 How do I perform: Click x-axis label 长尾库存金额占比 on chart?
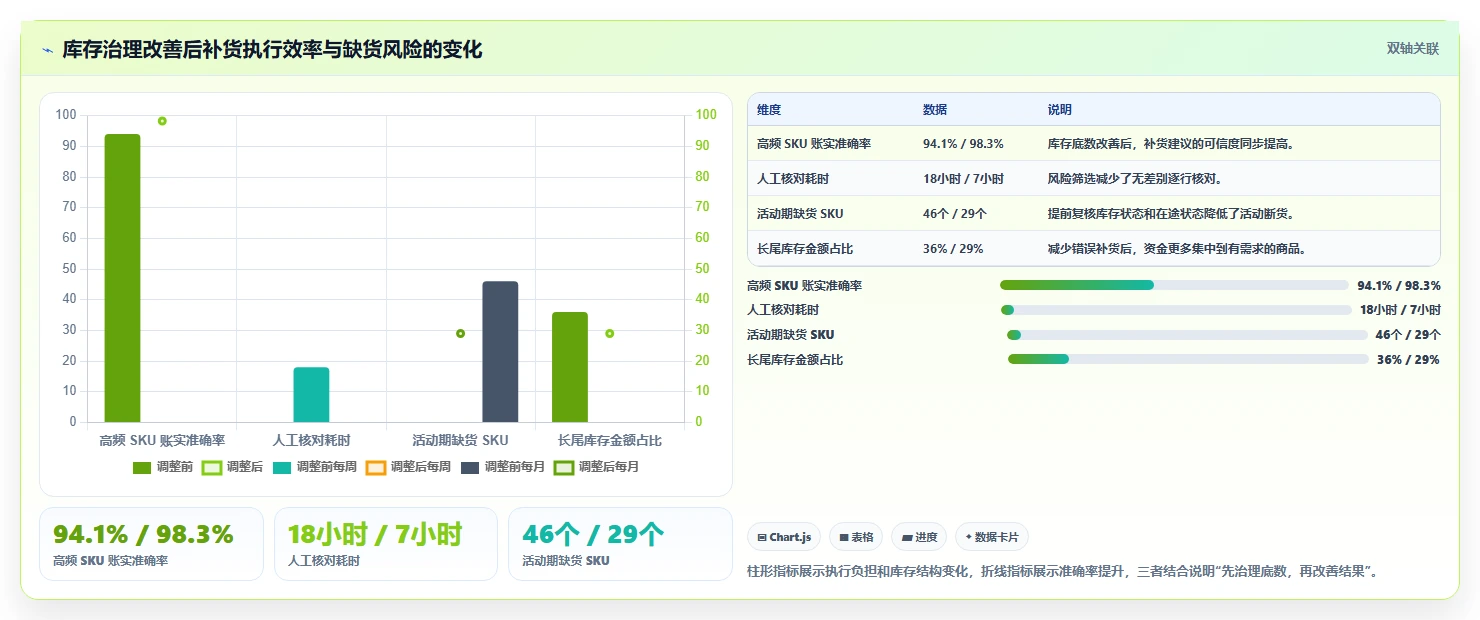pyautogui.click(x=609, y=440)
